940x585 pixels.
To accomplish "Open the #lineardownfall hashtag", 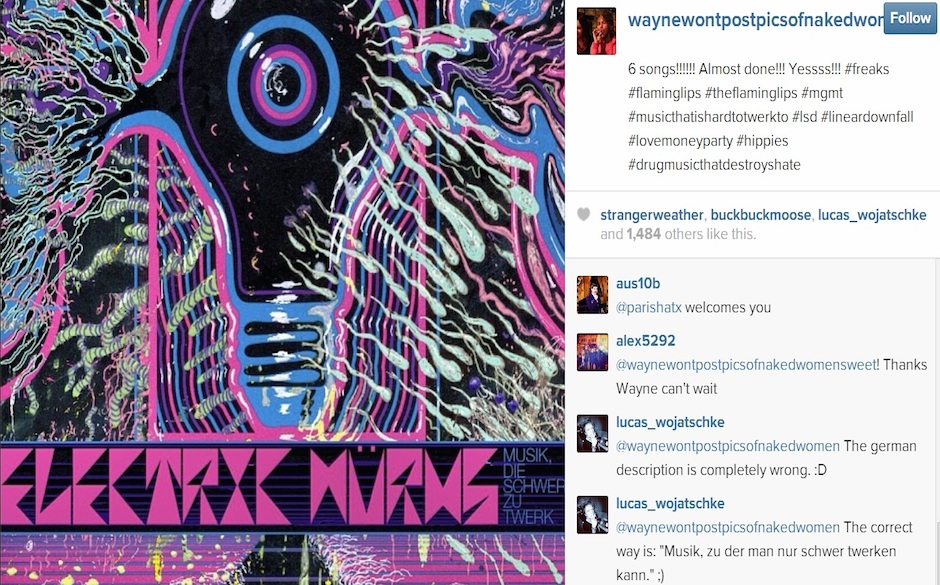I will coord(867,117).
